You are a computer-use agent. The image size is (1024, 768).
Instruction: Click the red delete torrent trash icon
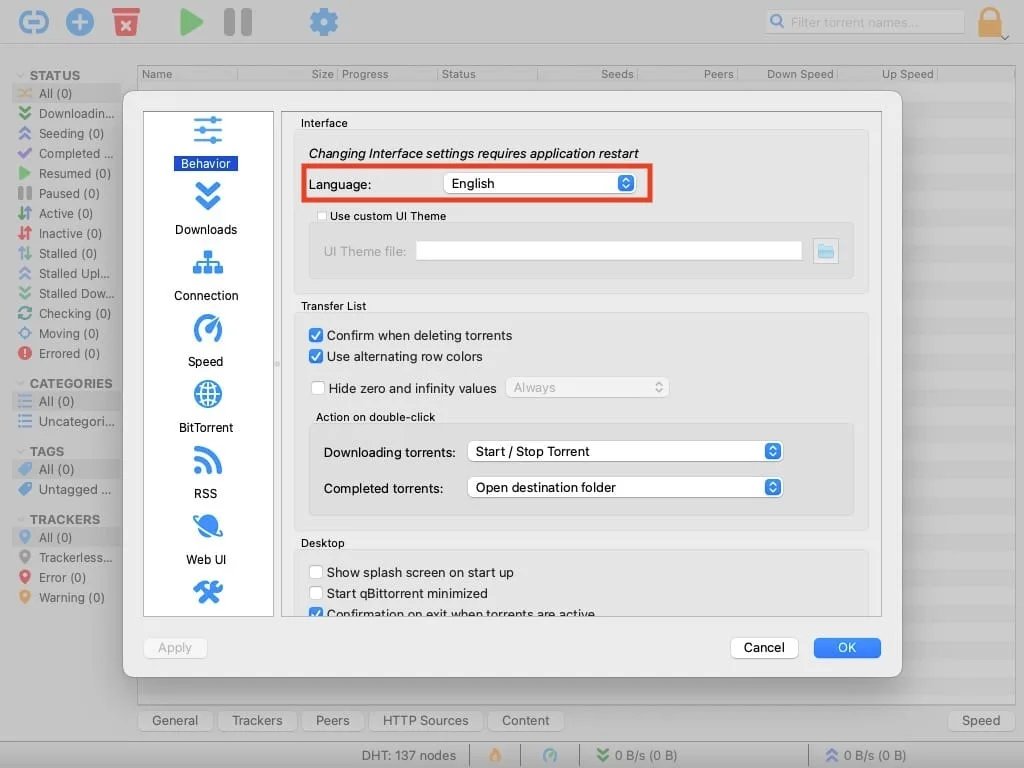(125, 22)
